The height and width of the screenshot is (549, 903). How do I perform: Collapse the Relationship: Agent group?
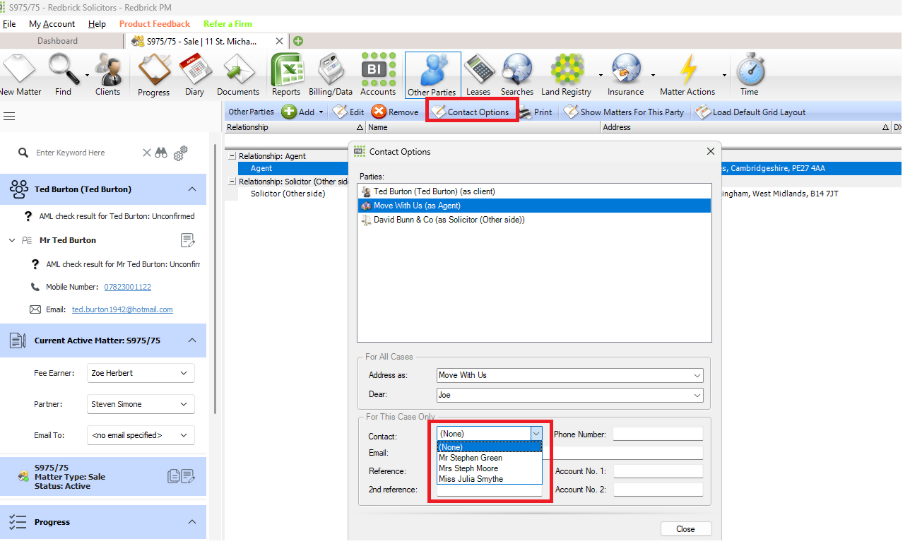click(231, 157)
